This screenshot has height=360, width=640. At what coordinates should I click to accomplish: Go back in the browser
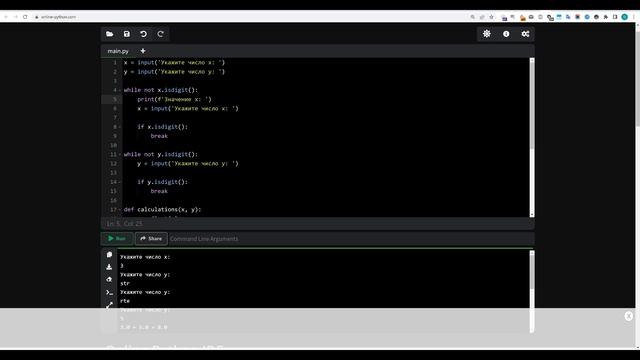[x=6, y=17]
